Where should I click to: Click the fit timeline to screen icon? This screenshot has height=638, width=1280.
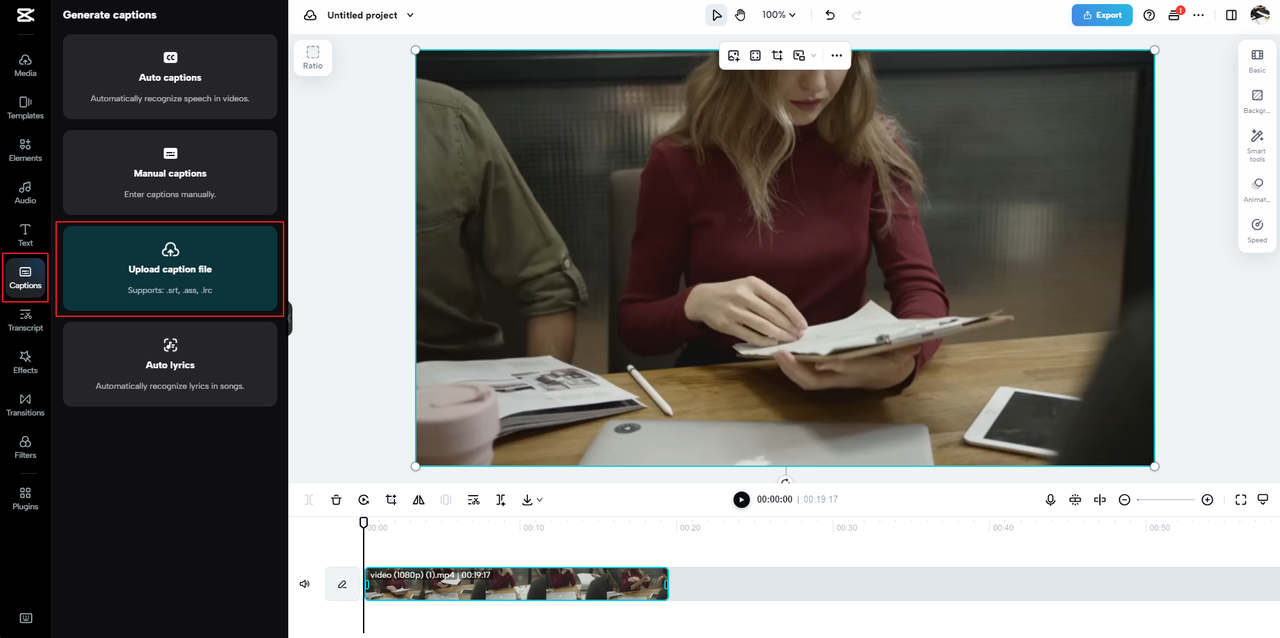(1241, 499)
